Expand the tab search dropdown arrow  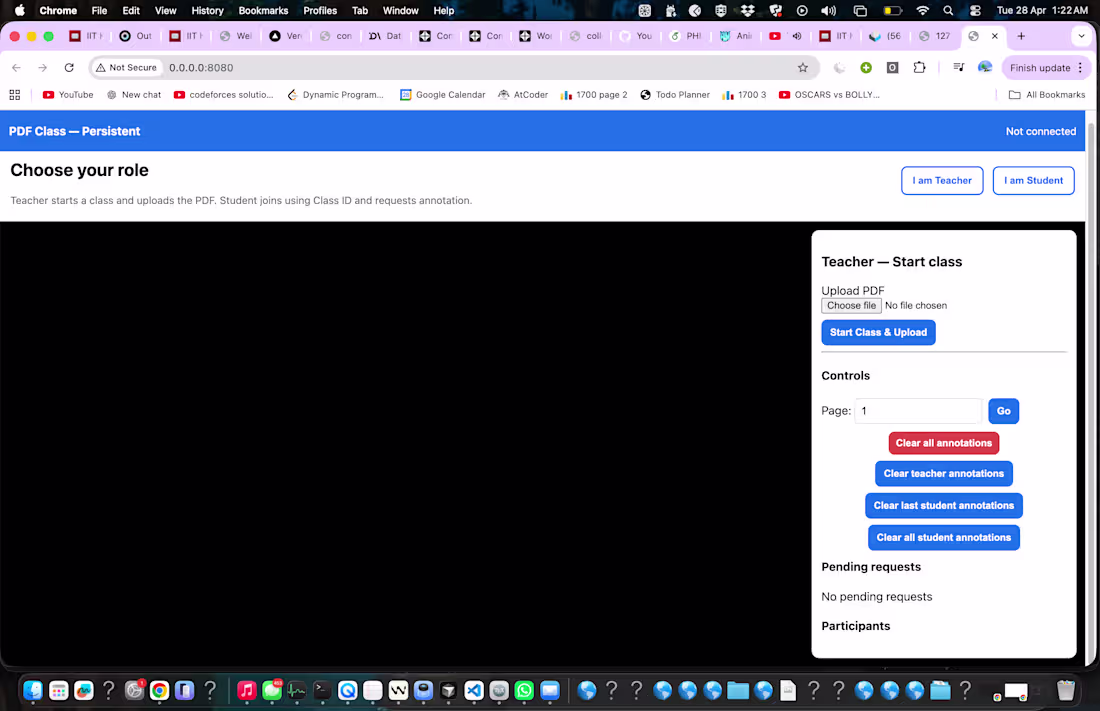pos(1081,36)
